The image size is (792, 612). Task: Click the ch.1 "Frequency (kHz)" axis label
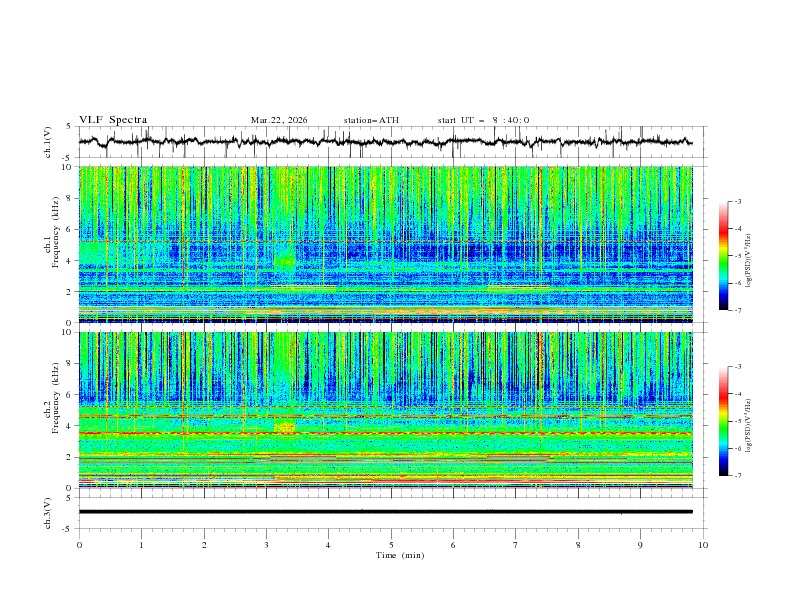(x=56, y=232)
